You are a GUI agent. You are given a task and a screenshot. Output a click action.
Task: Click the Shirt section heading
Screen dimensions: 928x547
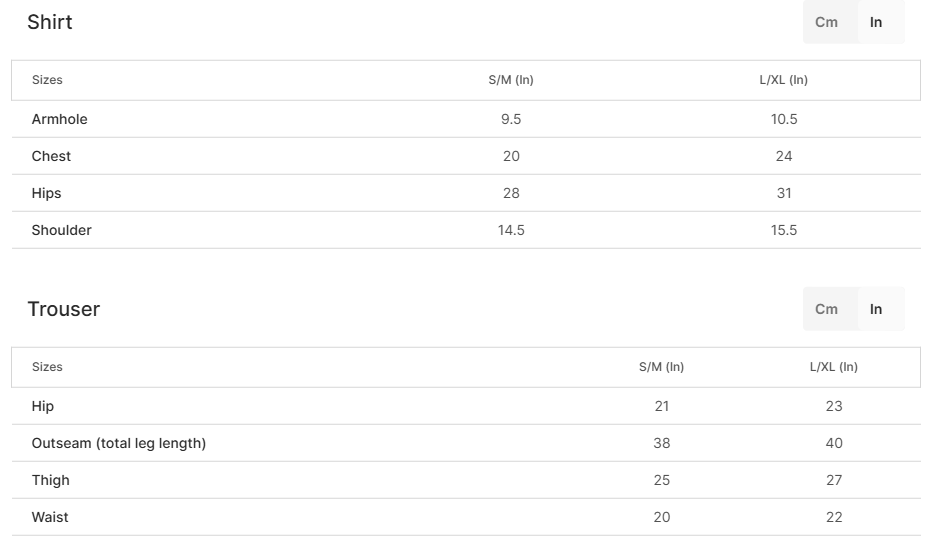point(50,22)
